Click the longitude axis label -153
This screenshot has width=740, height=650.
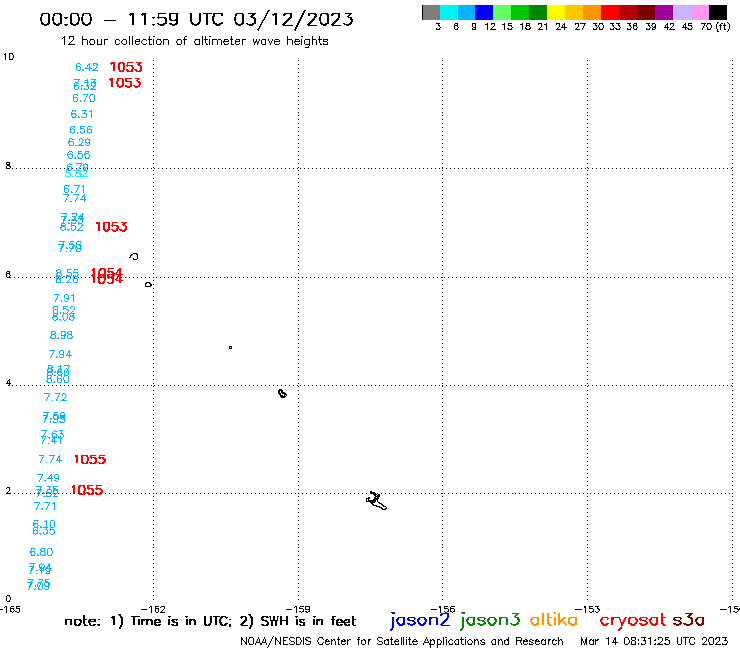tap(588, 609)
